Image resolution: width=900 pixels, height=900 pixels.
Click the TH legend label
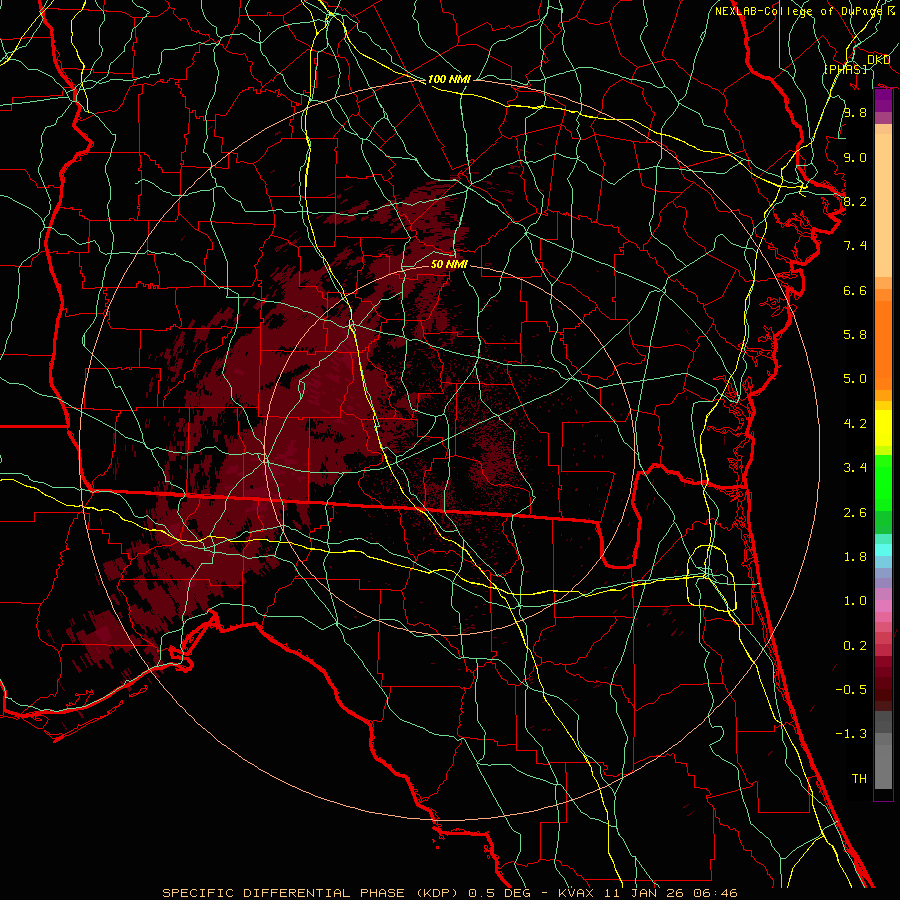859,779
